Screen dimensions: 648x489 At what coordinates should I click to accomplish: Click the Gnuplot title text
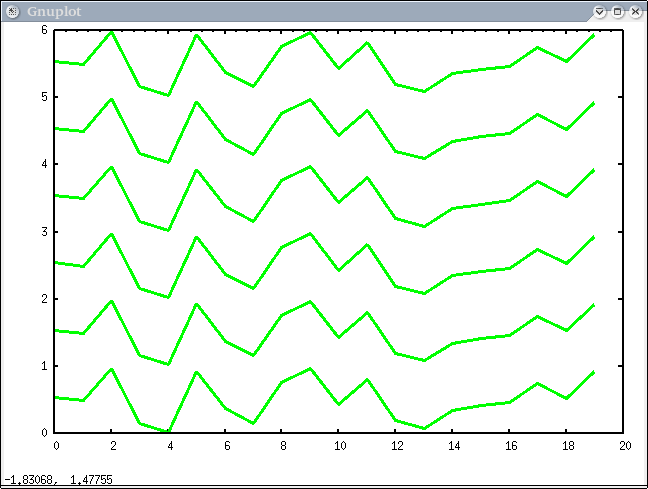[x=54, y=12]
